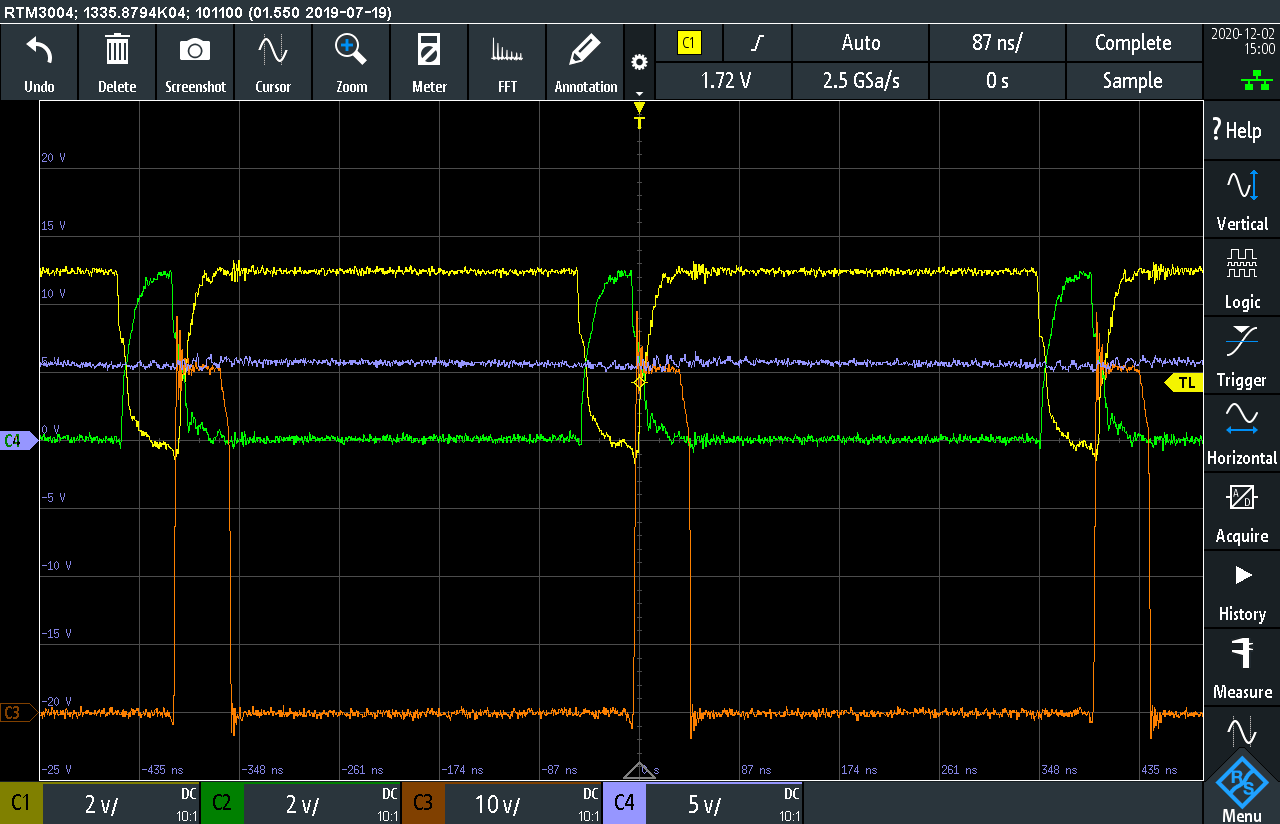
Task: Toggle channel C1 button
Action: click(21, 803)
